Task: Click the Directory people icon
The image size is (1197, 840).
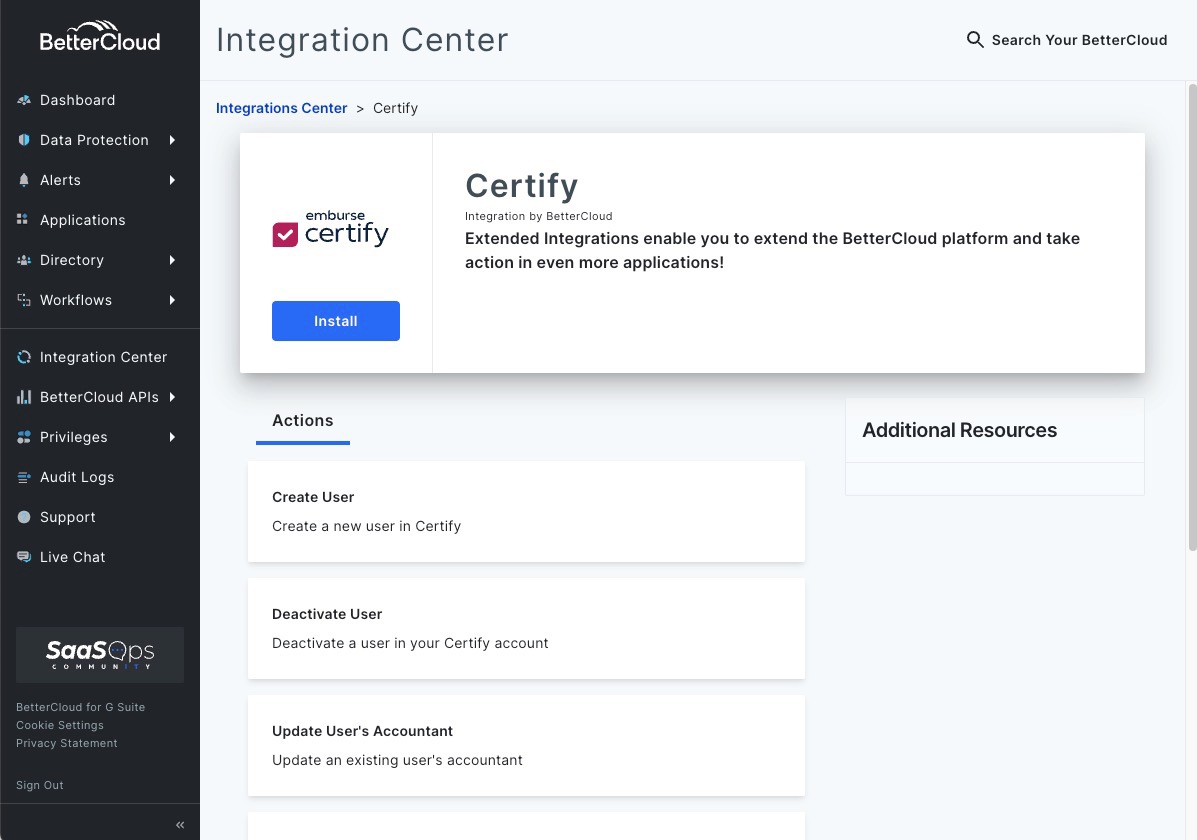Action: [x=23, y=260]
